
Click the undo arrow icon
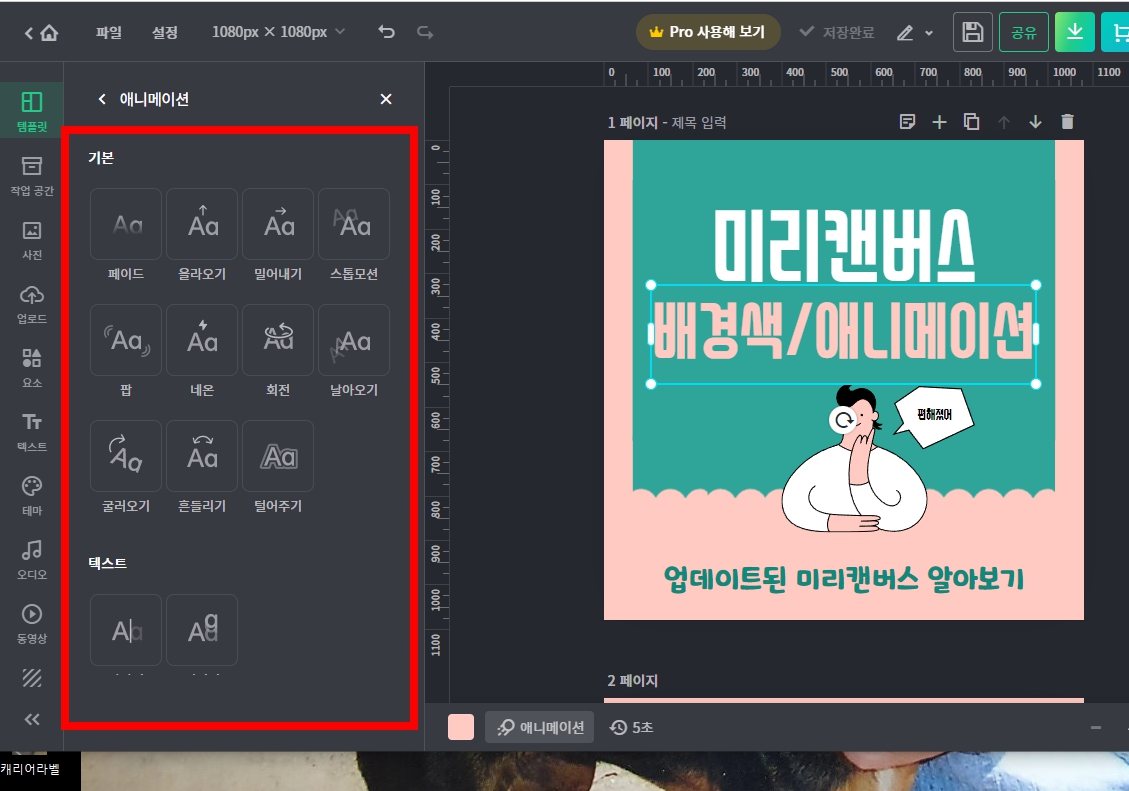click(x=386, y=31)
